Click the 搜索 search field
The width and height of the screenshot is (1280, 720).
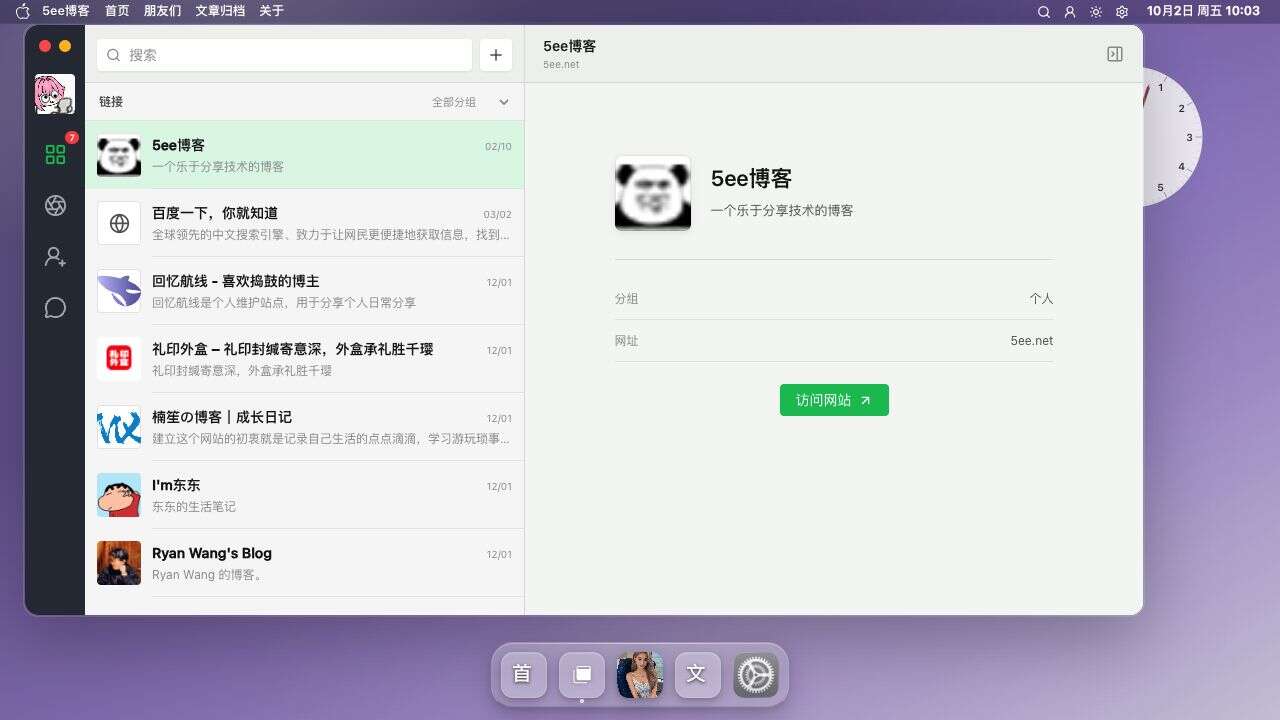(x=284, y=55)
